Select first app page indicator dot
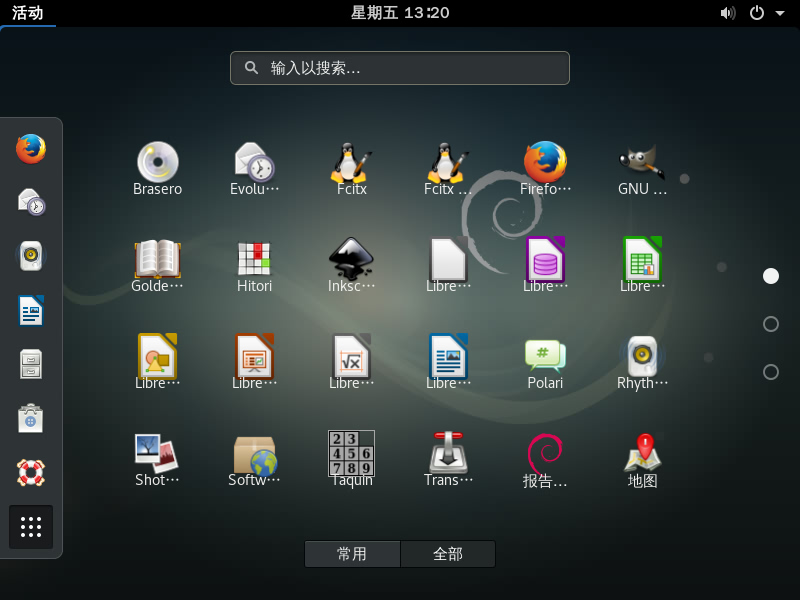Viewport: 800px width, 600px height. [x=770, y=276]
